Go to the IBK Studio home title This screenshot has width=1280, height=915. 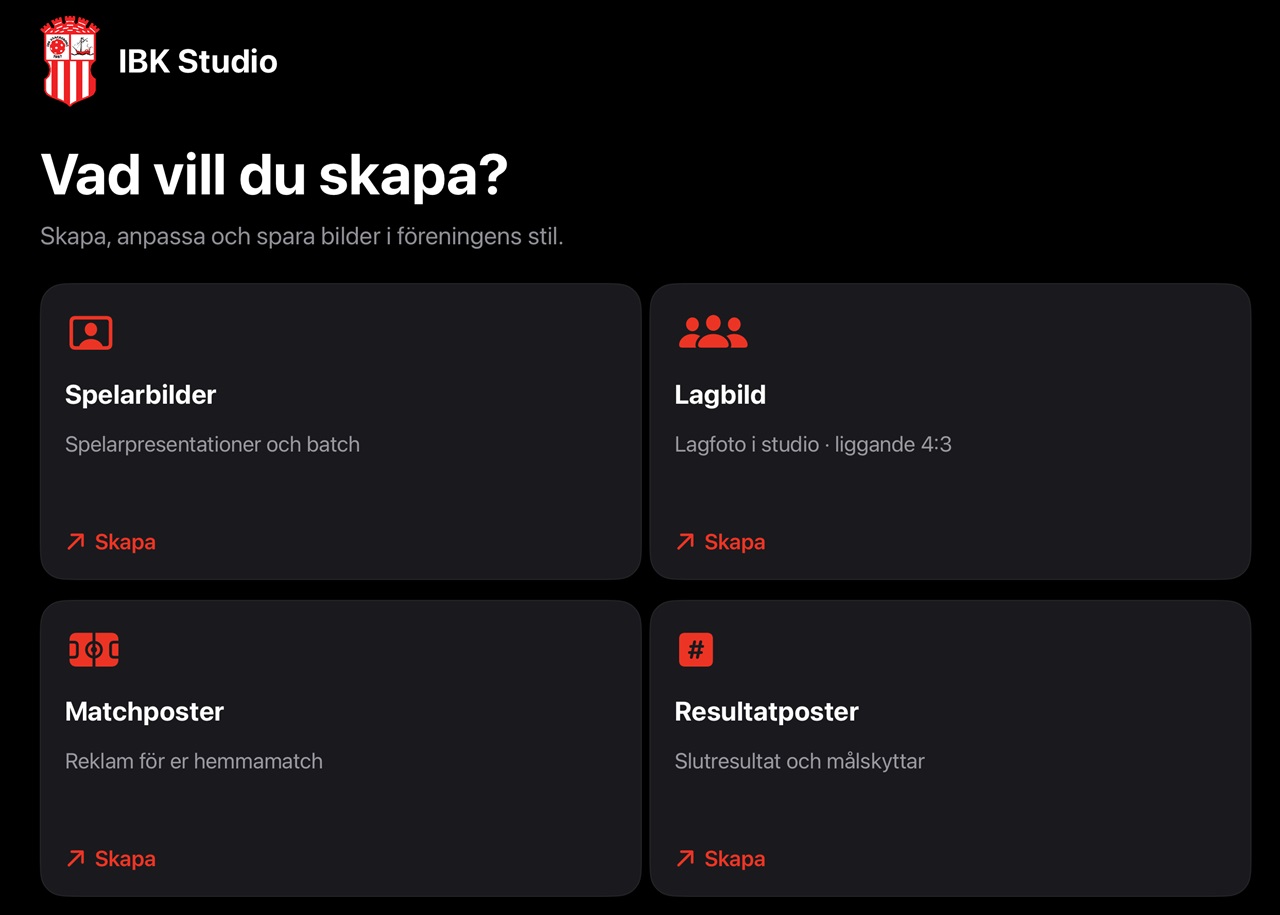[x=198, y=61]
